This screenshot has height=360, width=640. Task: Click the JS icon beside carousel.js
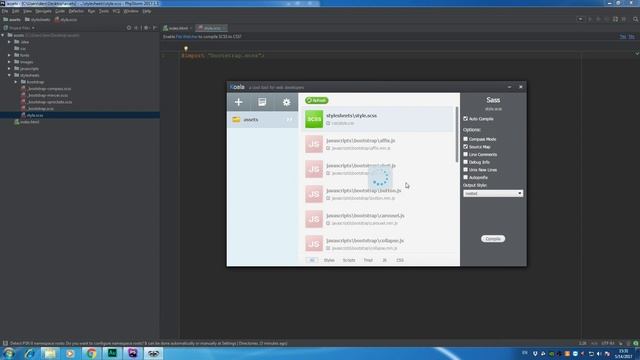(314, 219)
